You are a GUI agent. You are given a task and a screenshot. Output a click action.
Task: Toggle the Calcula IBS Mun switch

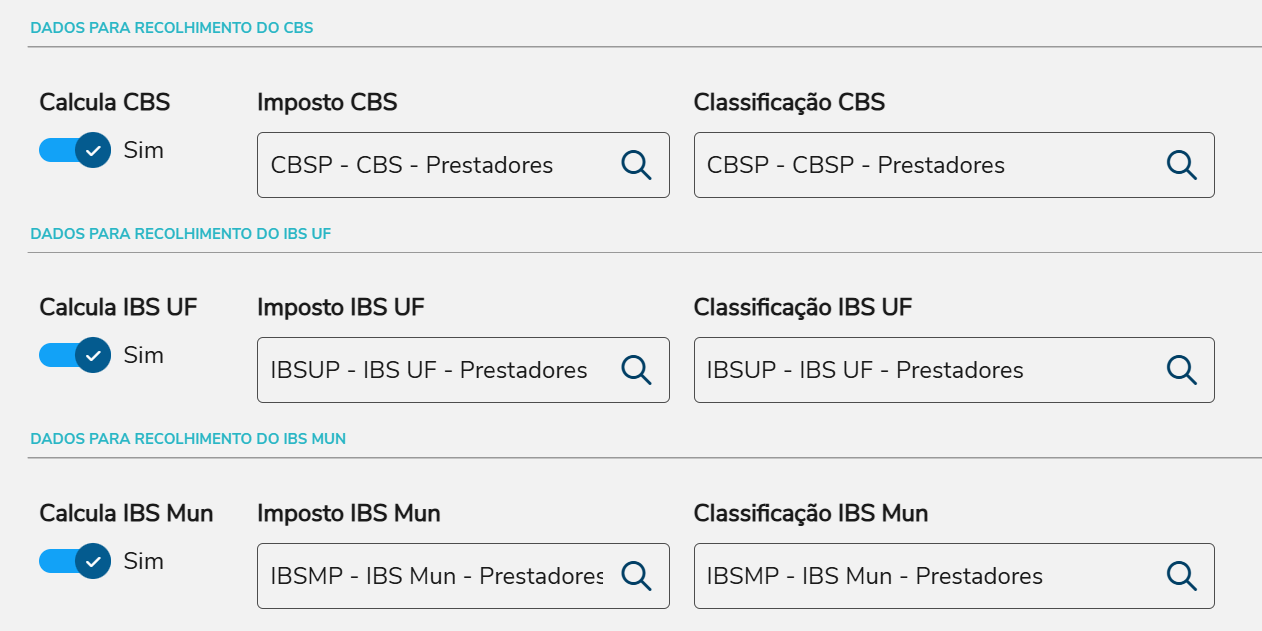click(75, 561)
